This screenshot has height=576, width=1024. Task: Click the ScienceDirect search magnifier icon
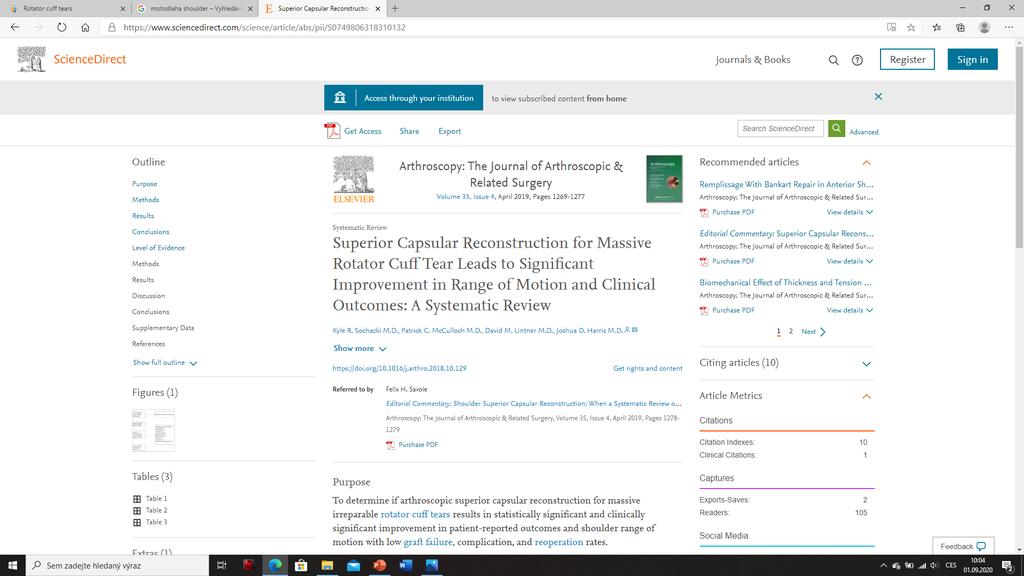tap(833, 60)
